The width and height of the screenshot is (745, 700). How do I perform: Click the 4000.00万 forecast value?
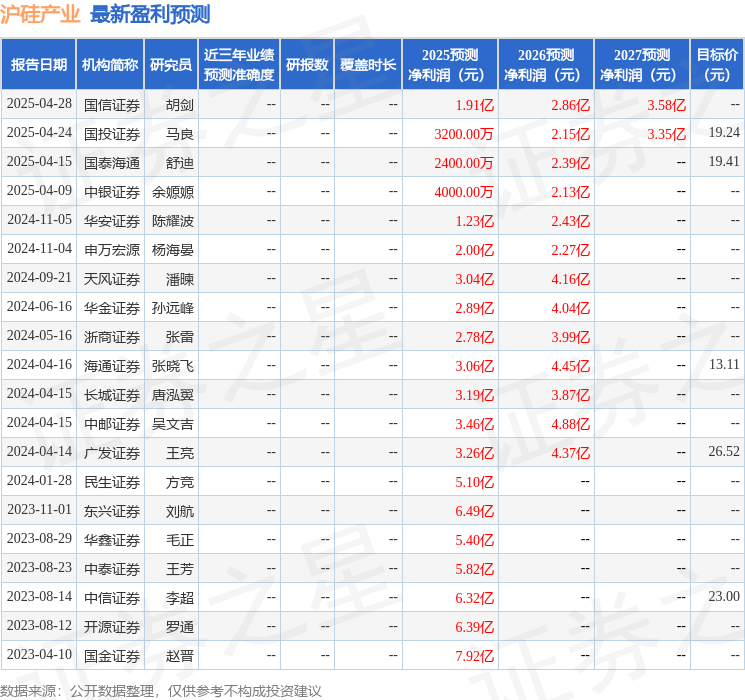[x=464, y=192]
